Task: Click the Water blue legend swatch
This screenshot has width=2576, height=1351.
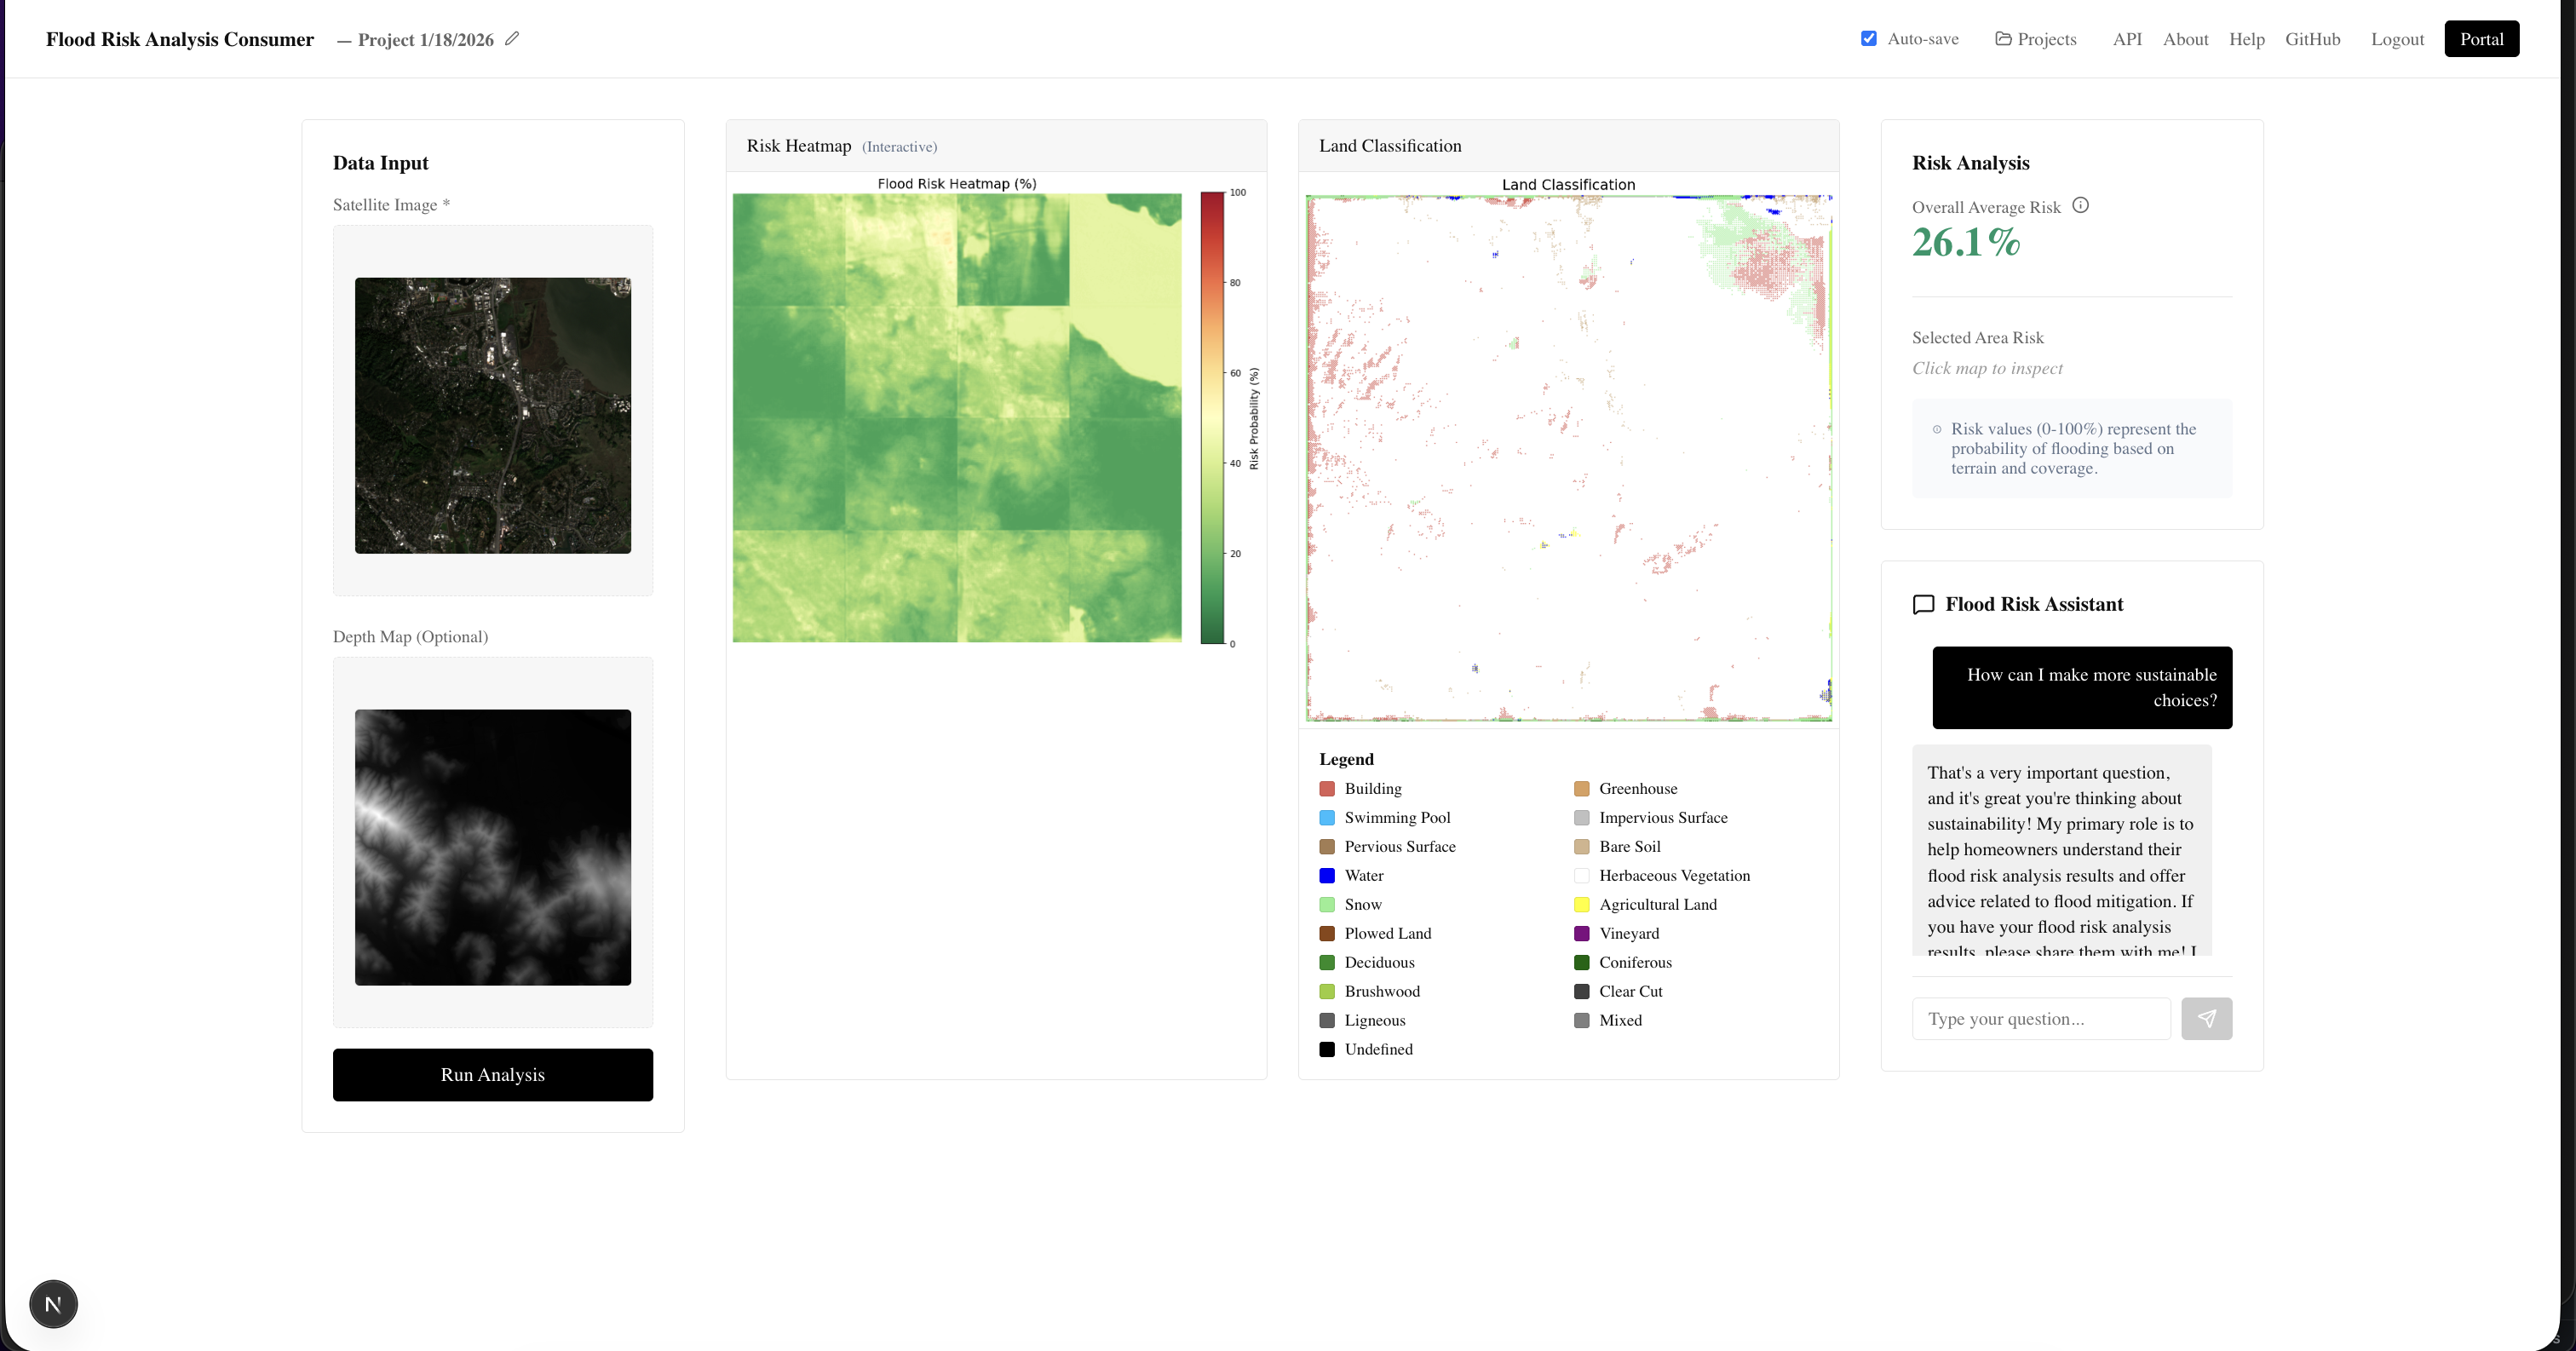Action: click(1327, 876)
